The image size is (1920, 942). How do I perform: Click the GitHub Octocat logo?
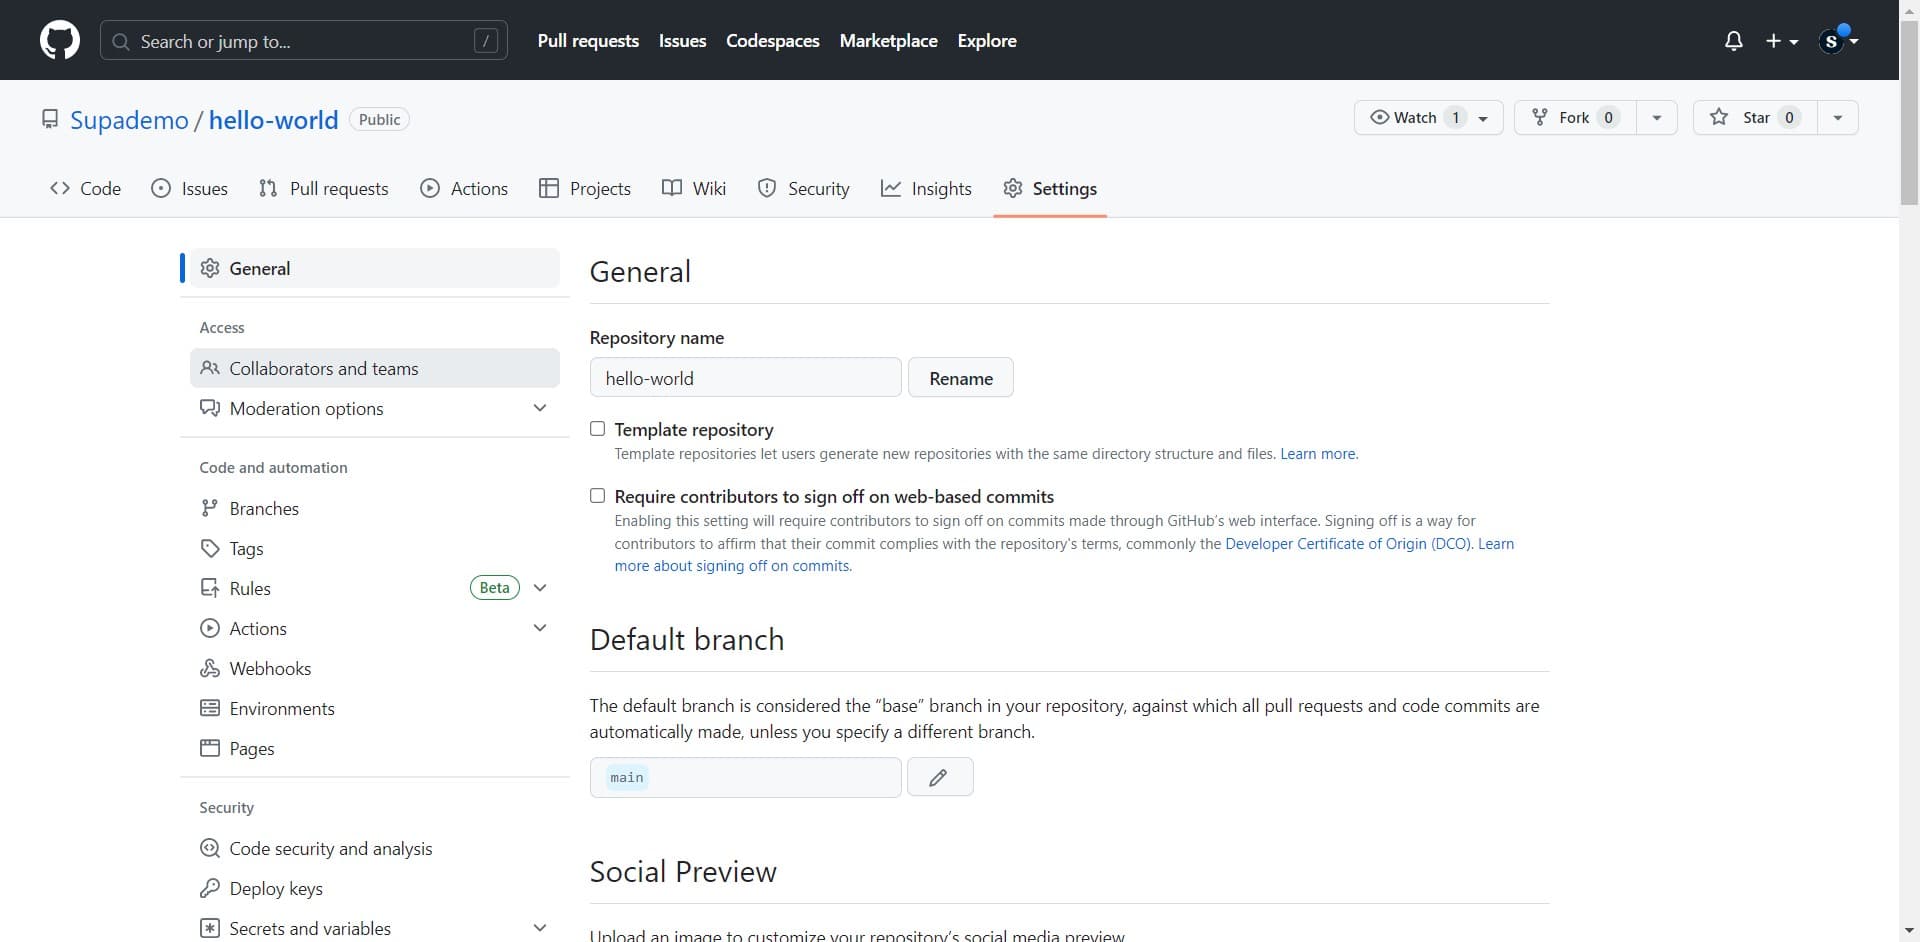(x=59, y=41)
